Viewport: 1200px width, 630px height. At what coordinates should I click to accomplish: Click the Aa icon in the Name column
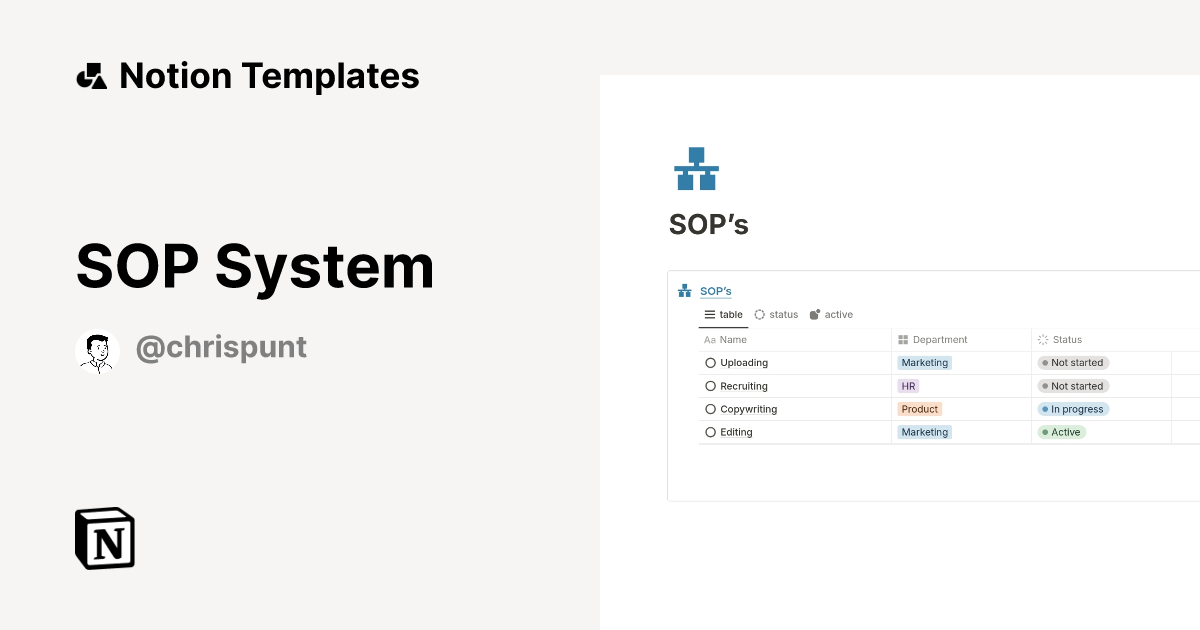click(707, 340)
